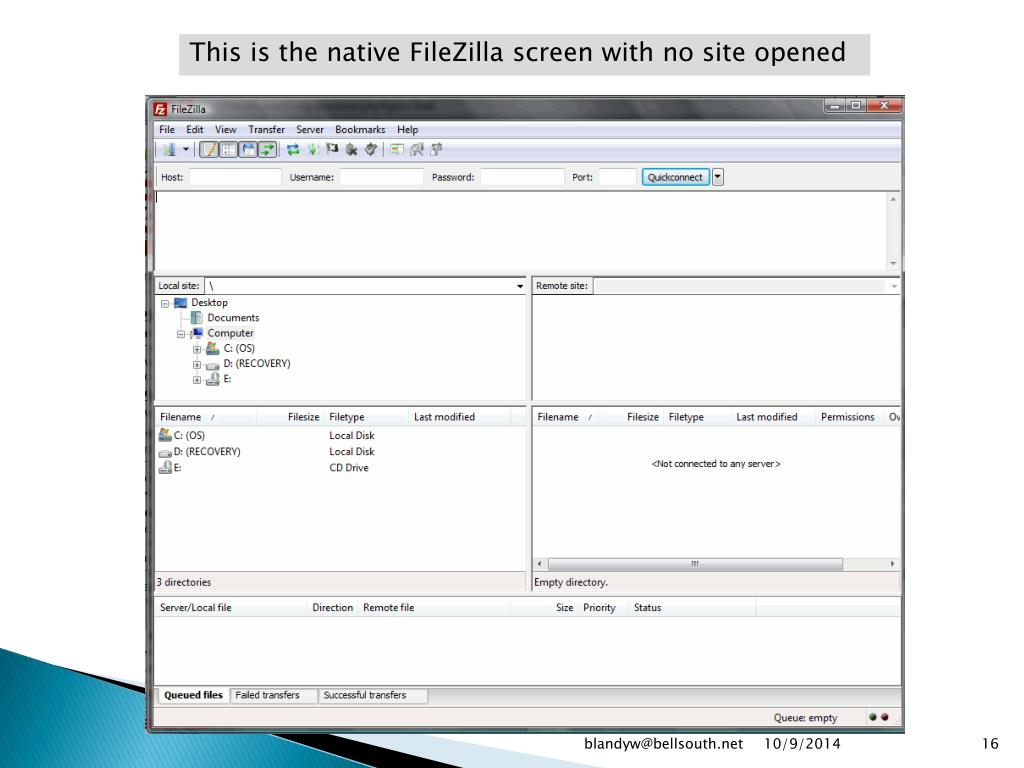The height and width of the screenshot is (768, 1024).
Task: Click the Queue: empty status text
Action: (805, 718)
